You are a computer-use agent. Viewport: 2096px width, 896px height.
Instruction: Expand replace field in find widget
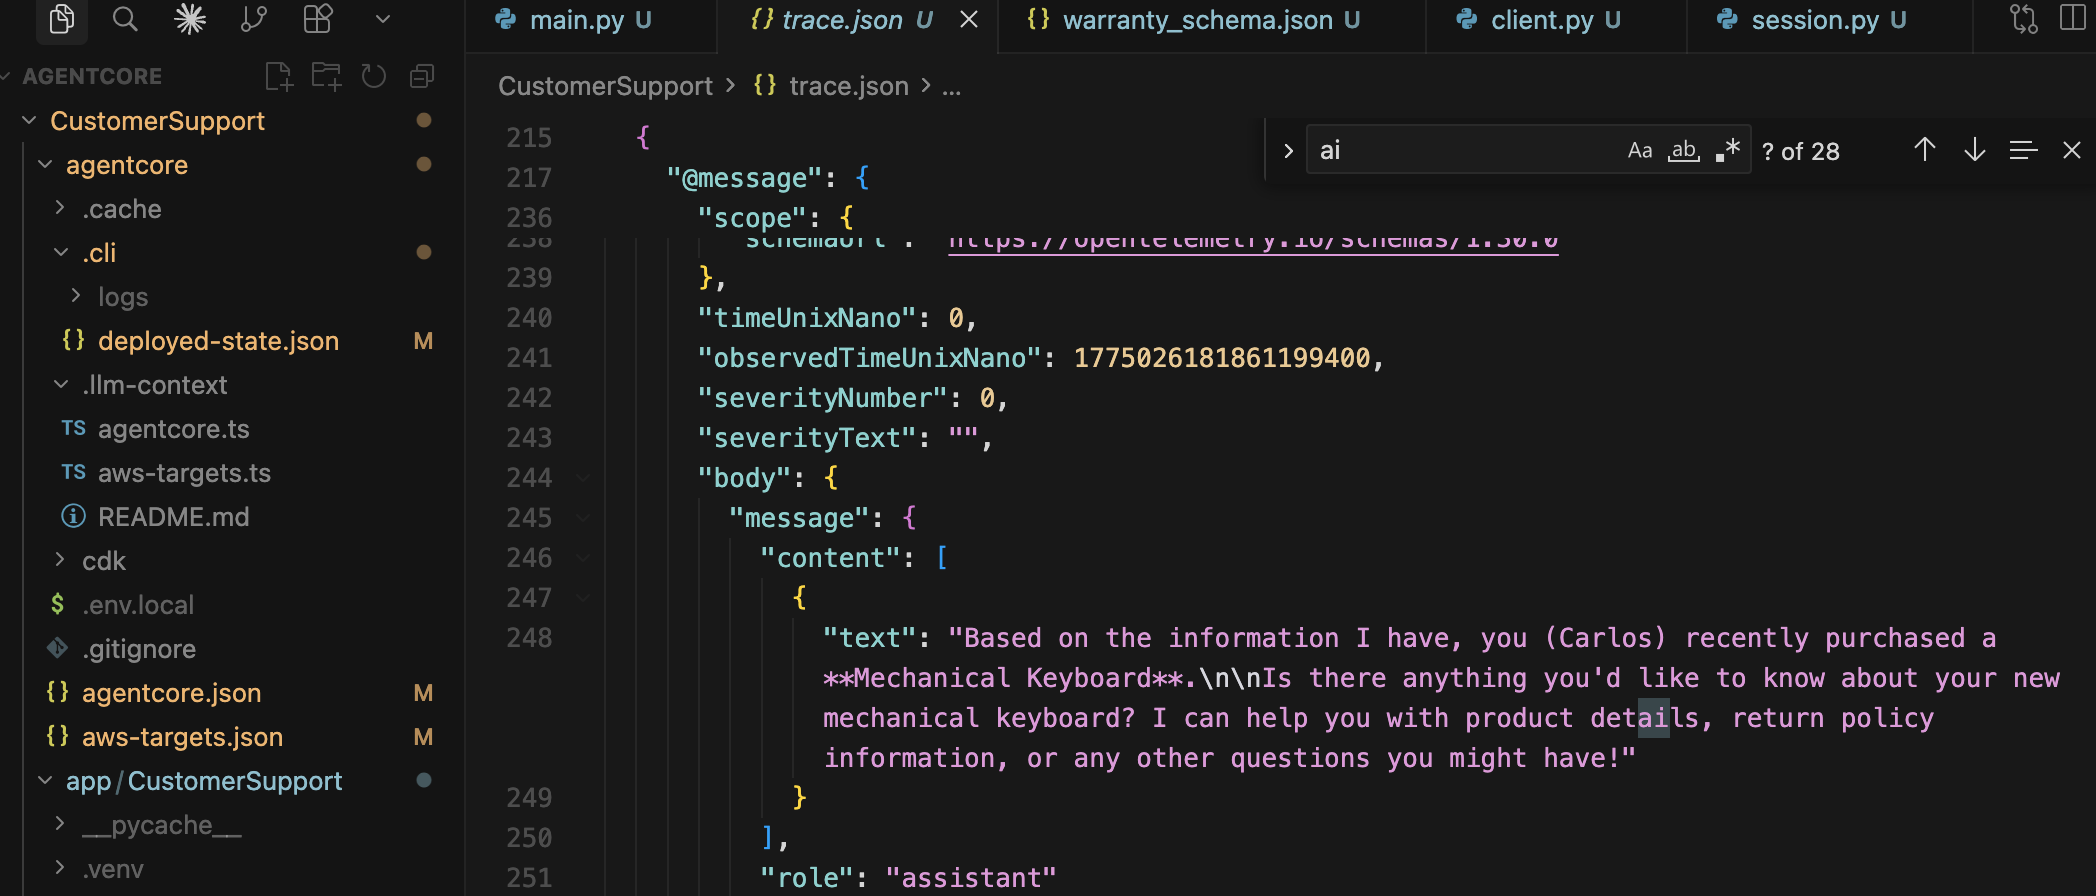[x=1288, y=151]
